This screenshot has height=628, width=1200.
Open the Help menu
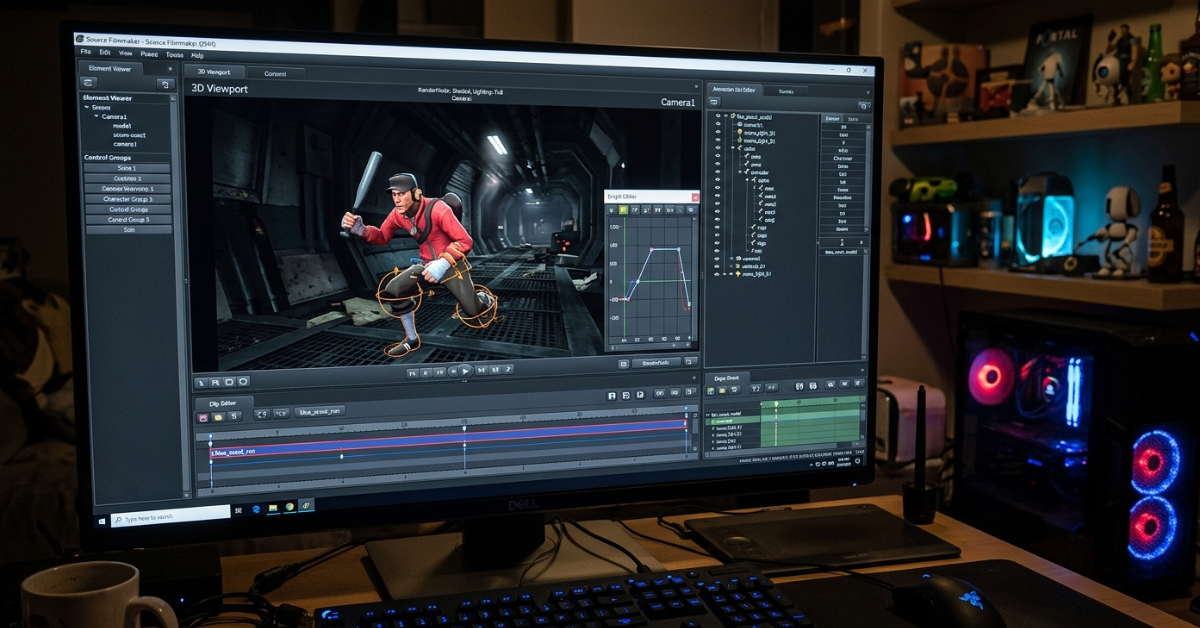click(x=197, y=55)
